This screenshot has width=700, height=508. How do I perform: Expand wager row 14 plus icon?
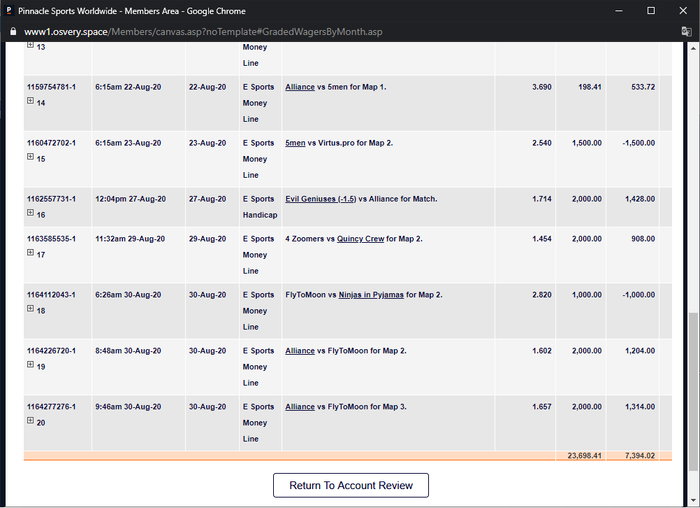30,101
